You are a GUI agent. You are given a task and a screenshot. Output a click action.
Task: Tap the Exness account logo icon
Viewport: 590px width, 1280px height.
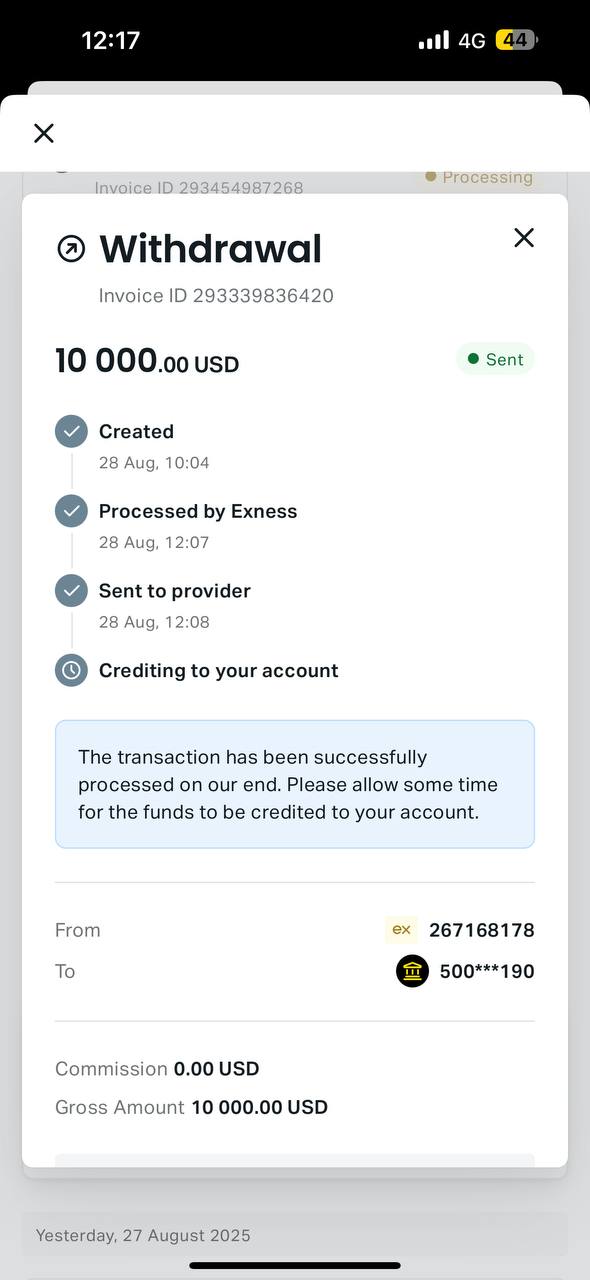(401, 930)
